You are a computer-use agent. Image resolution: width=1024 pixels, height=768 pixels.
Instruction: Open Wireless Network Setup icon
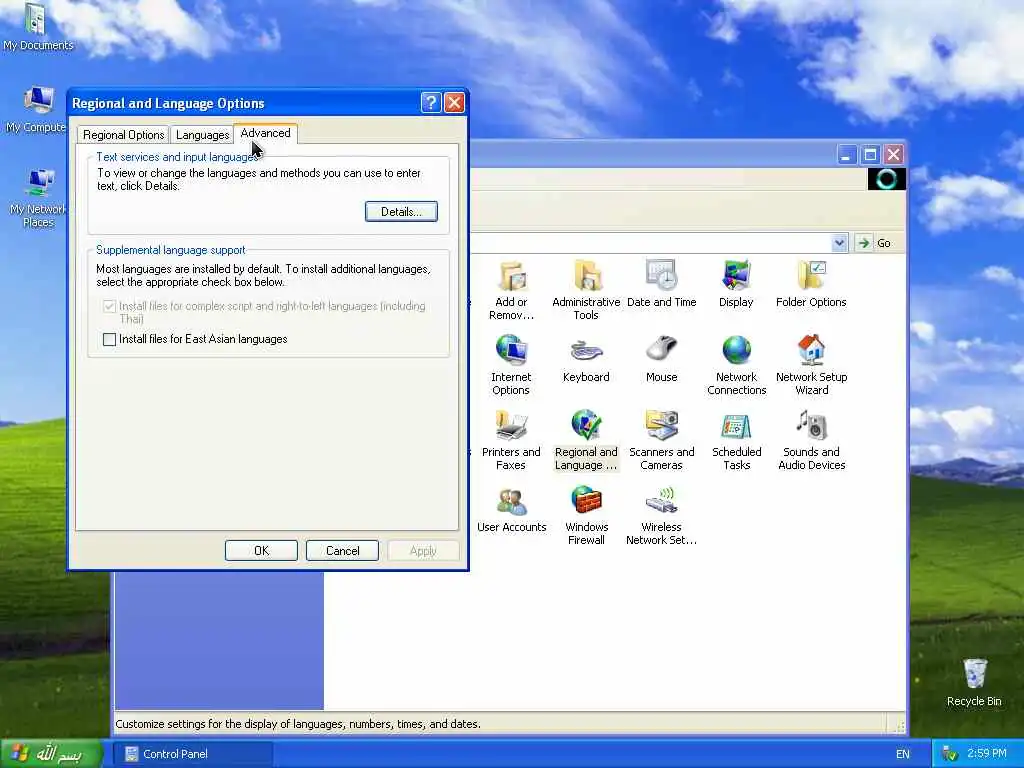662,502
